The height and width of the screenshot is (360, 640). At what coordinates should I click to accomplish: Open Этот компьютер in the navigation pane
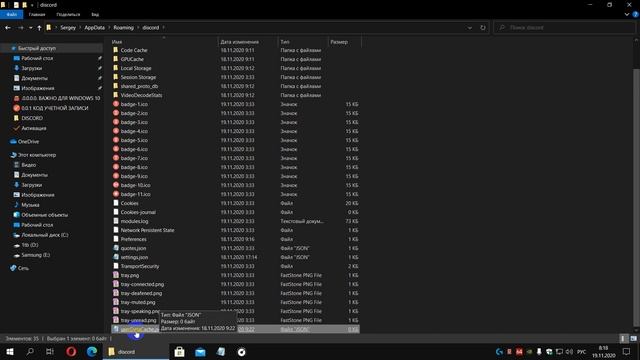click(37, 155)
